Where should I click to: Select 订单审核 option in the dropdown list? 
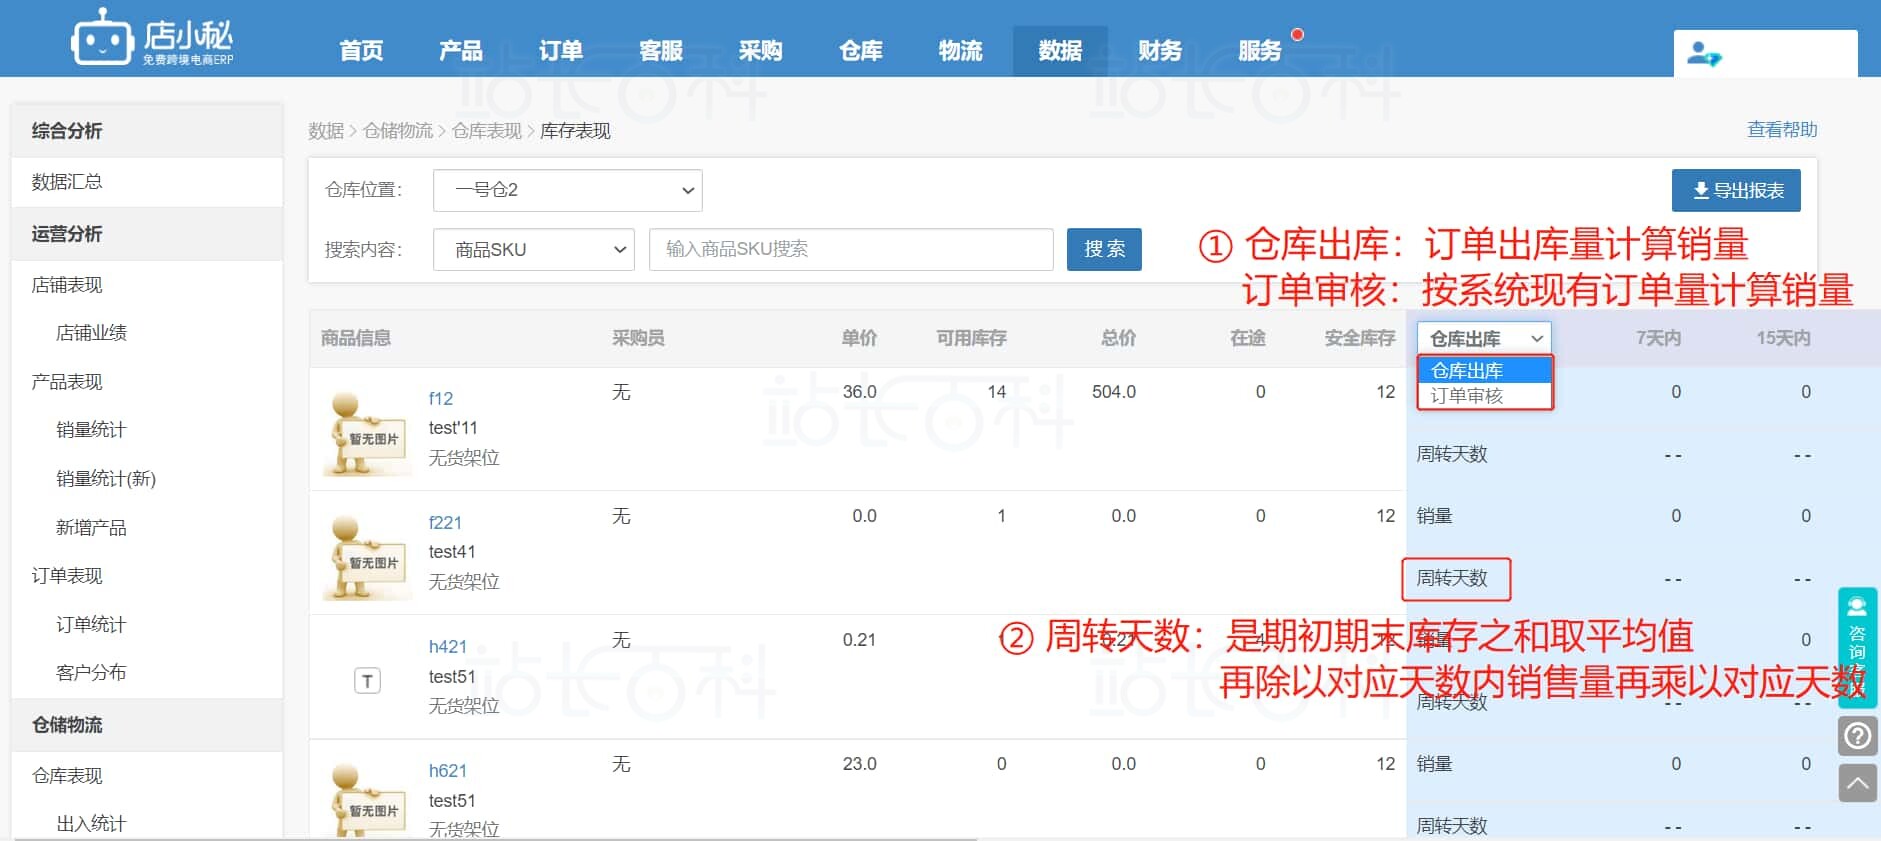pyautogui.click(x=1467, y=396)
